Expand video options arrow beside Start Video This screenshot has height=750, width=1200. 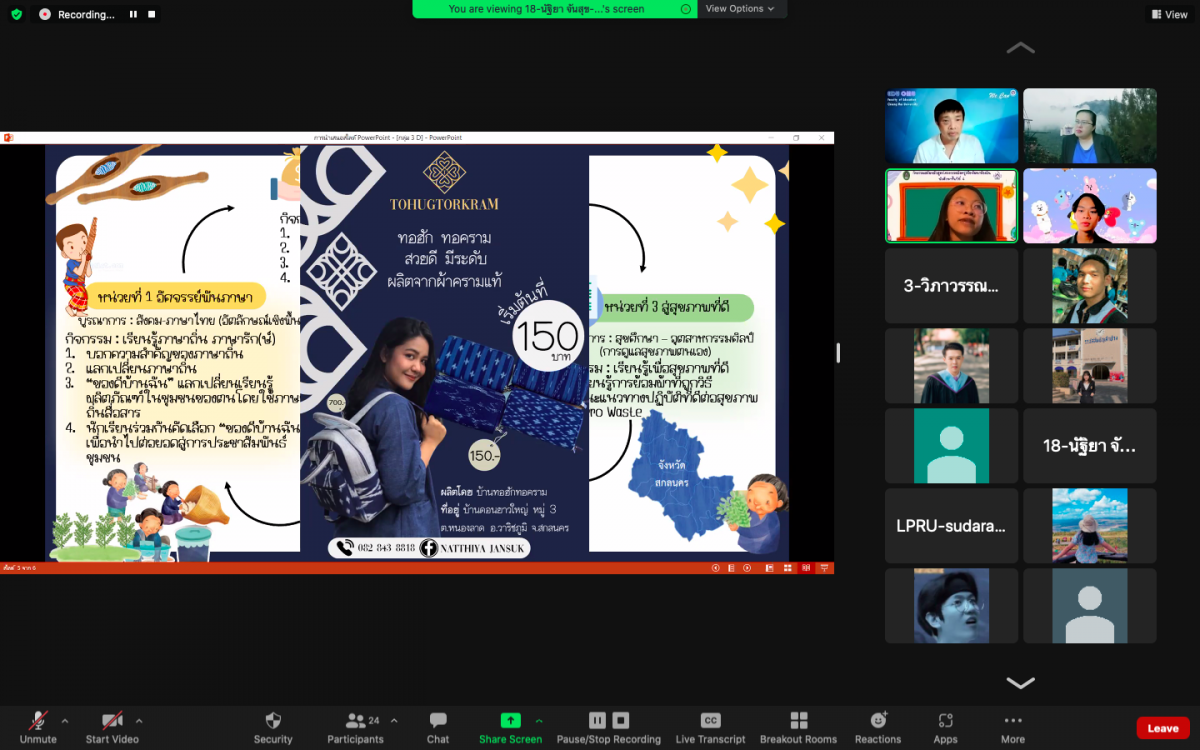pyautogui.click(x=139, y=720)
